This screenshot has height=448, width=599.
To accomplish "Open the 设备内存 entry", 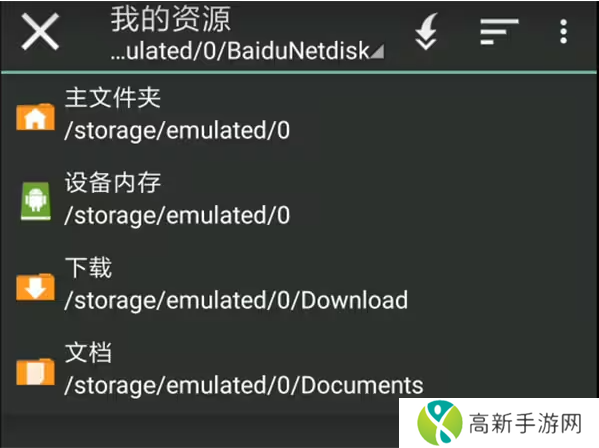I will click(299, 199).
